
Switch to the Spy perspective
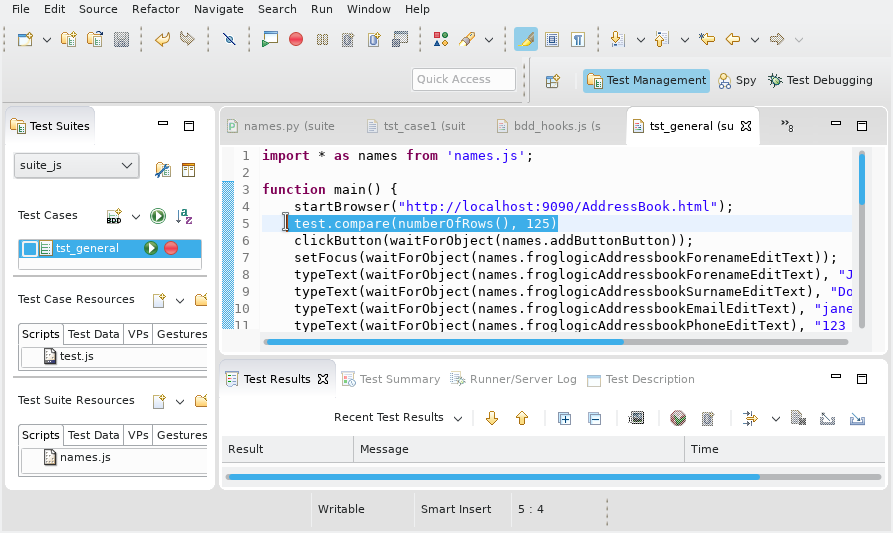[x=737, y=80]
